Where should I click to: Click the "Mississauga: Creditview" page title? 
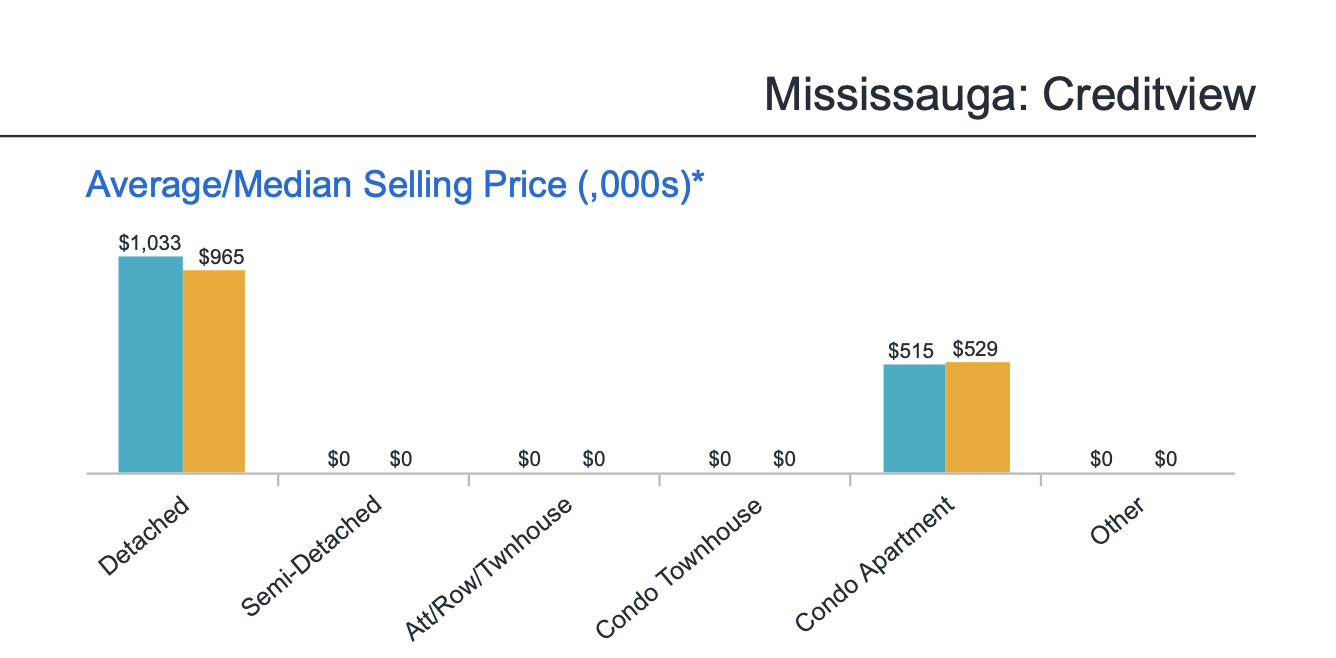[x=1009, y=96]
